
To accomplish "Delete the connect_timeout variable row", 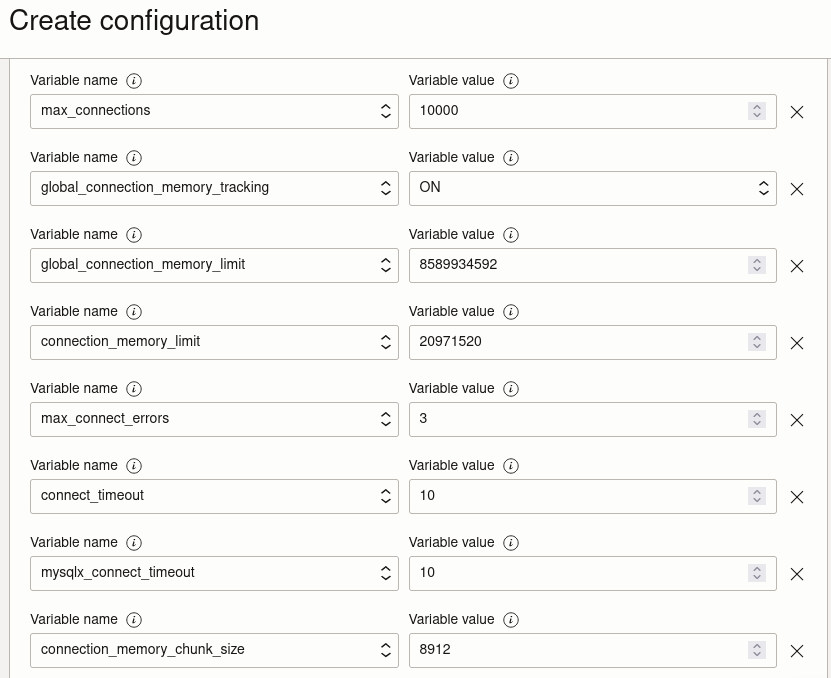I will coord(797,497).
